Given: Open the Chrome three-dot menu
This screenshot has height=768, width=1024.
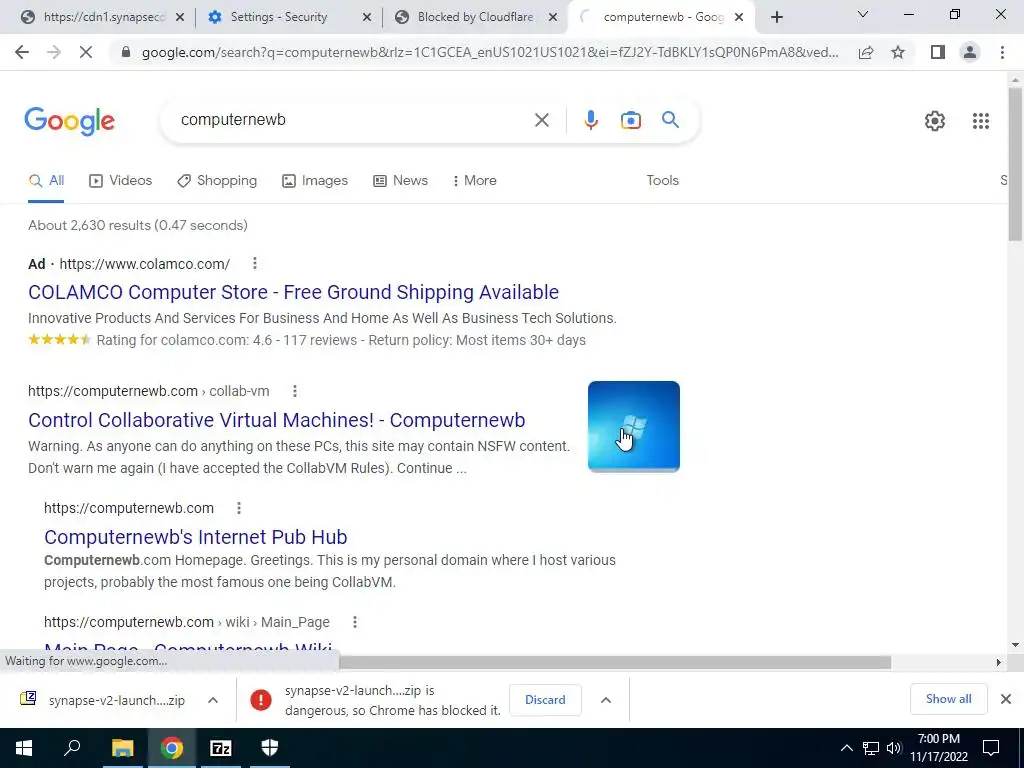Looking at the screenshot, I should [x=1002, y=52].
